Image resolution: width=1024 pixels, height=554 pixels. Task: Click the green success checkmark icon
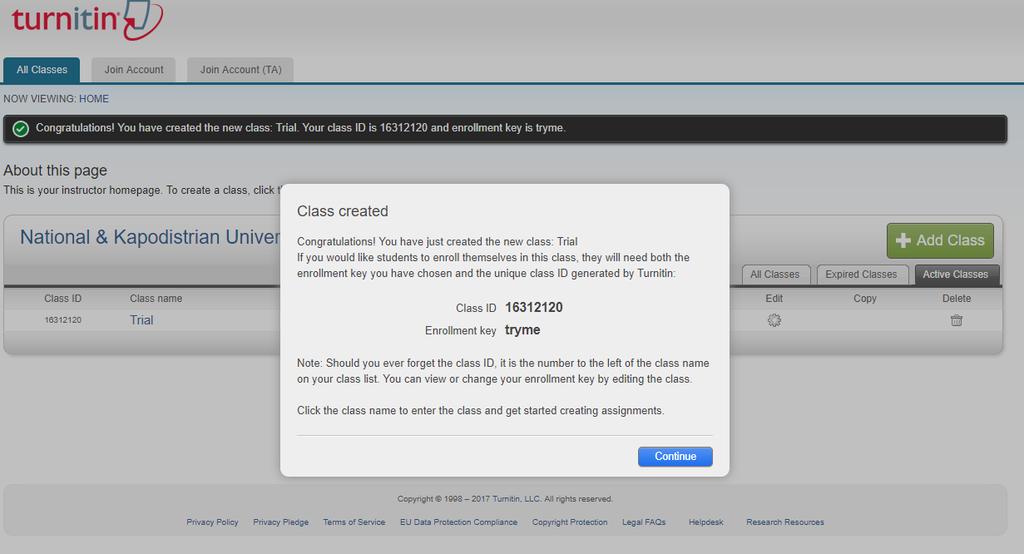pyautogui.click(x=20, y=129)
